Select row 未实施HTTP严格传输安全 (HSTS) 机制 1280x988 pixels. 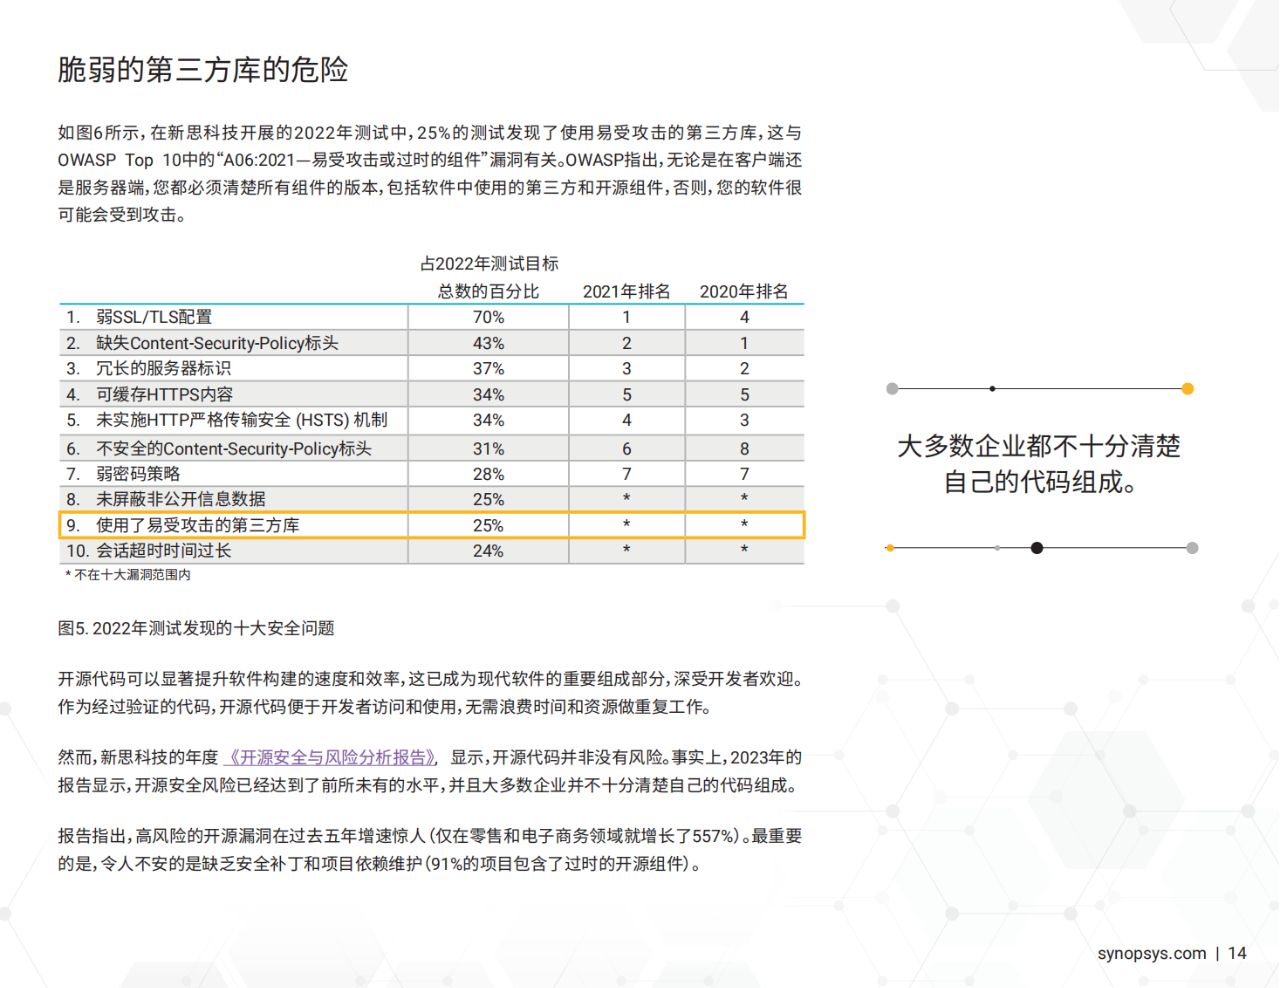tap(432, 420)
